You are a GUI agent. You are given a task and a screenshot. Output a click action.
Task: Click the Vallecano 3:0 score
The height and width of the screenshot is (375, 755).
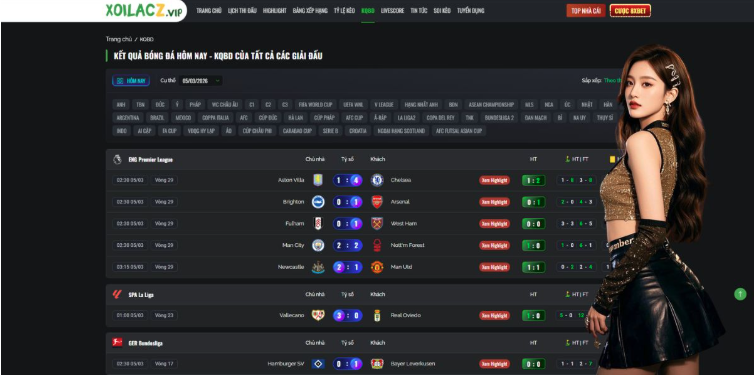click(x=347, y=315)
